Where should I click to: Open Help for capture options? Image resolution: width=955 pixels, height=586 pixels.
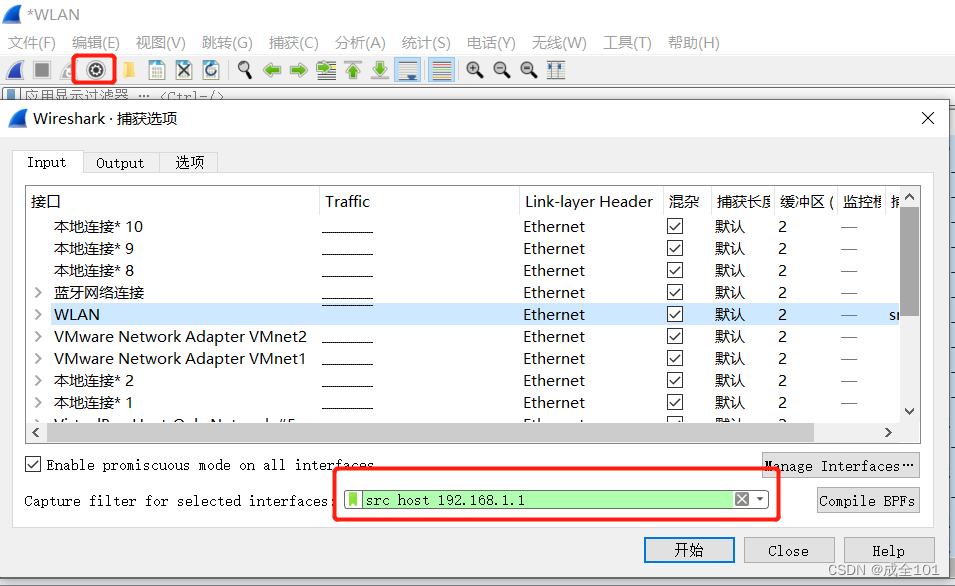(889, 551)
